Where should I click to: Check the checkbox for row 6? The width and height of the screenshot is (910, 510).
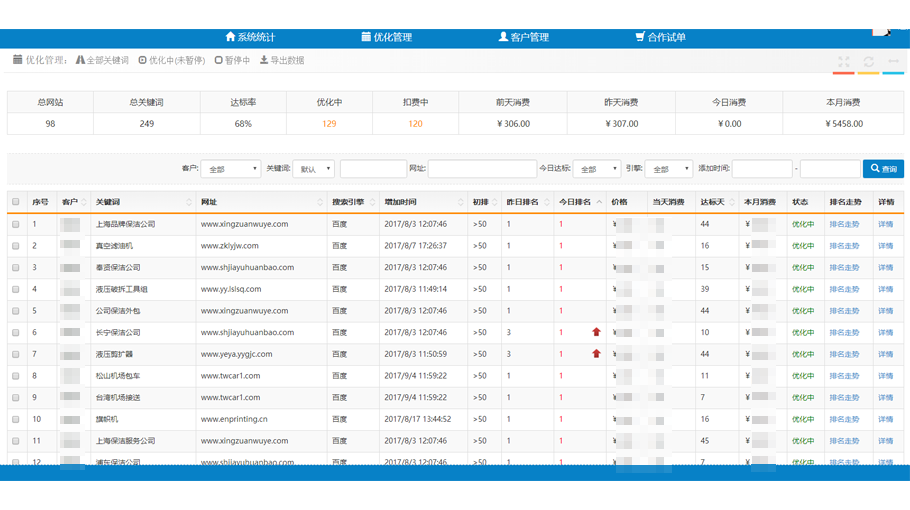[x=16, y=332]
